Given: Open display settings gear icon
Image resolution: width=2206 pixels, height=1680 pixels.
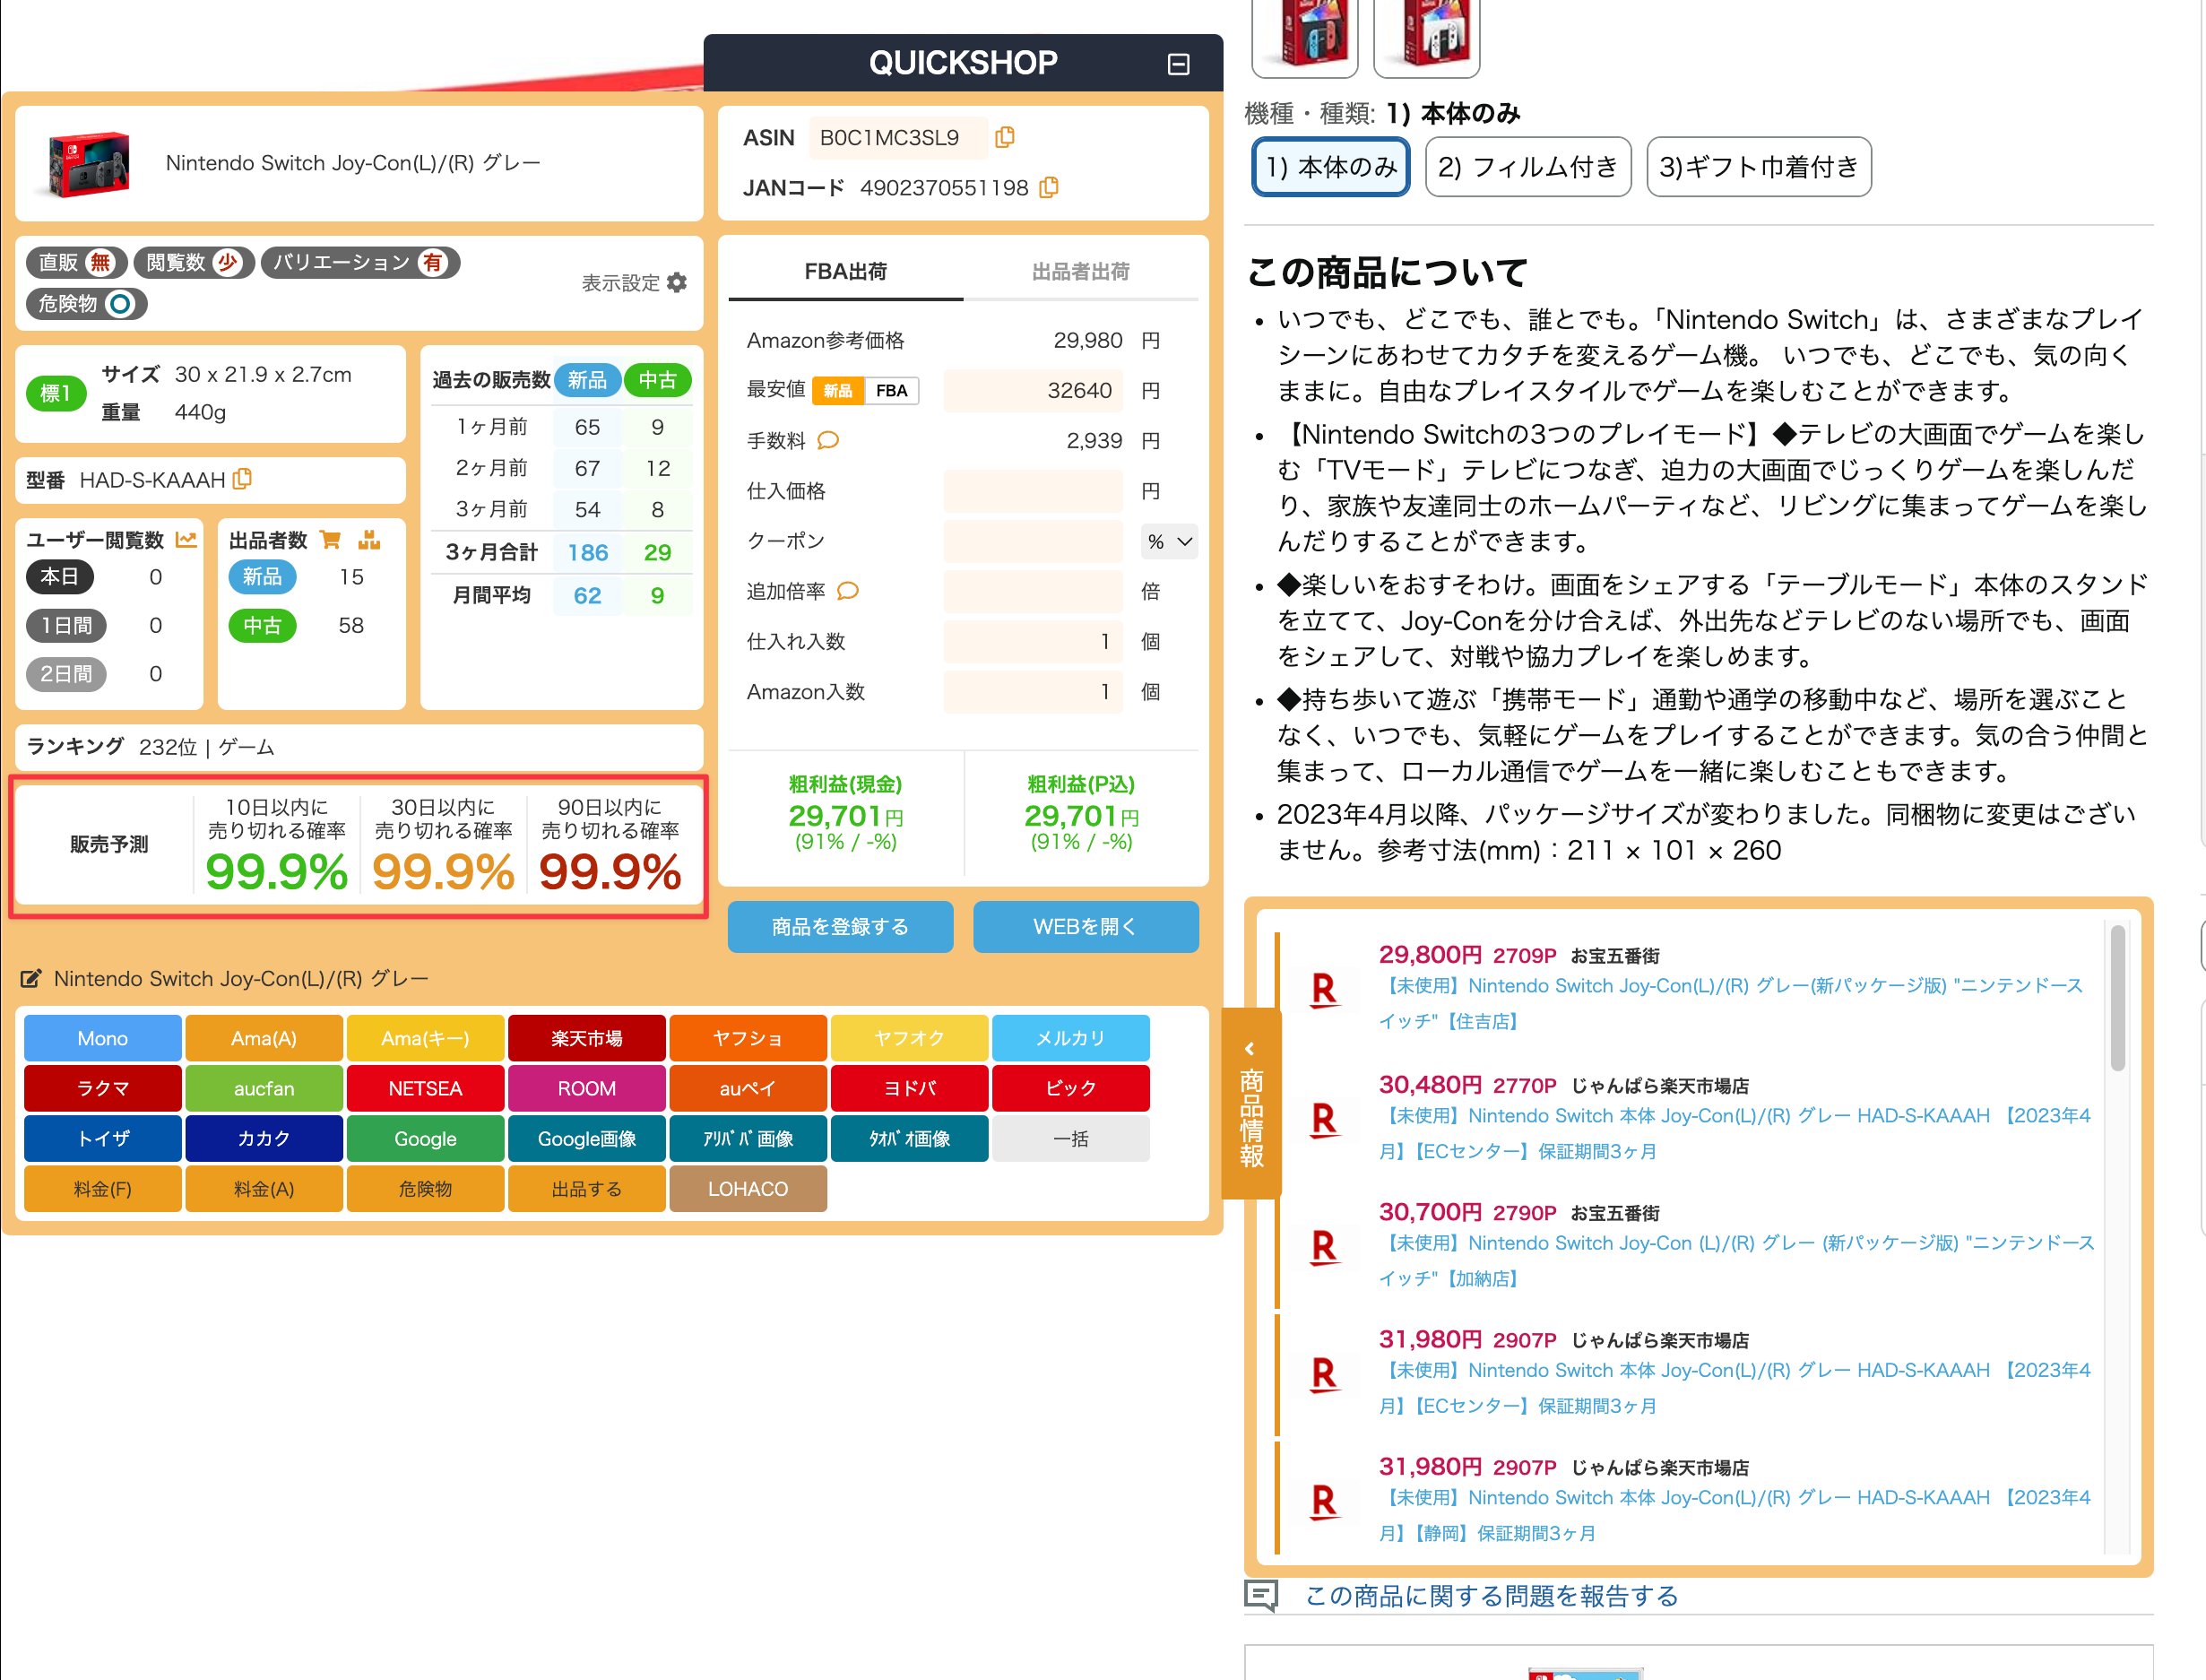Looking at the screenshot, I should point(677,283).
